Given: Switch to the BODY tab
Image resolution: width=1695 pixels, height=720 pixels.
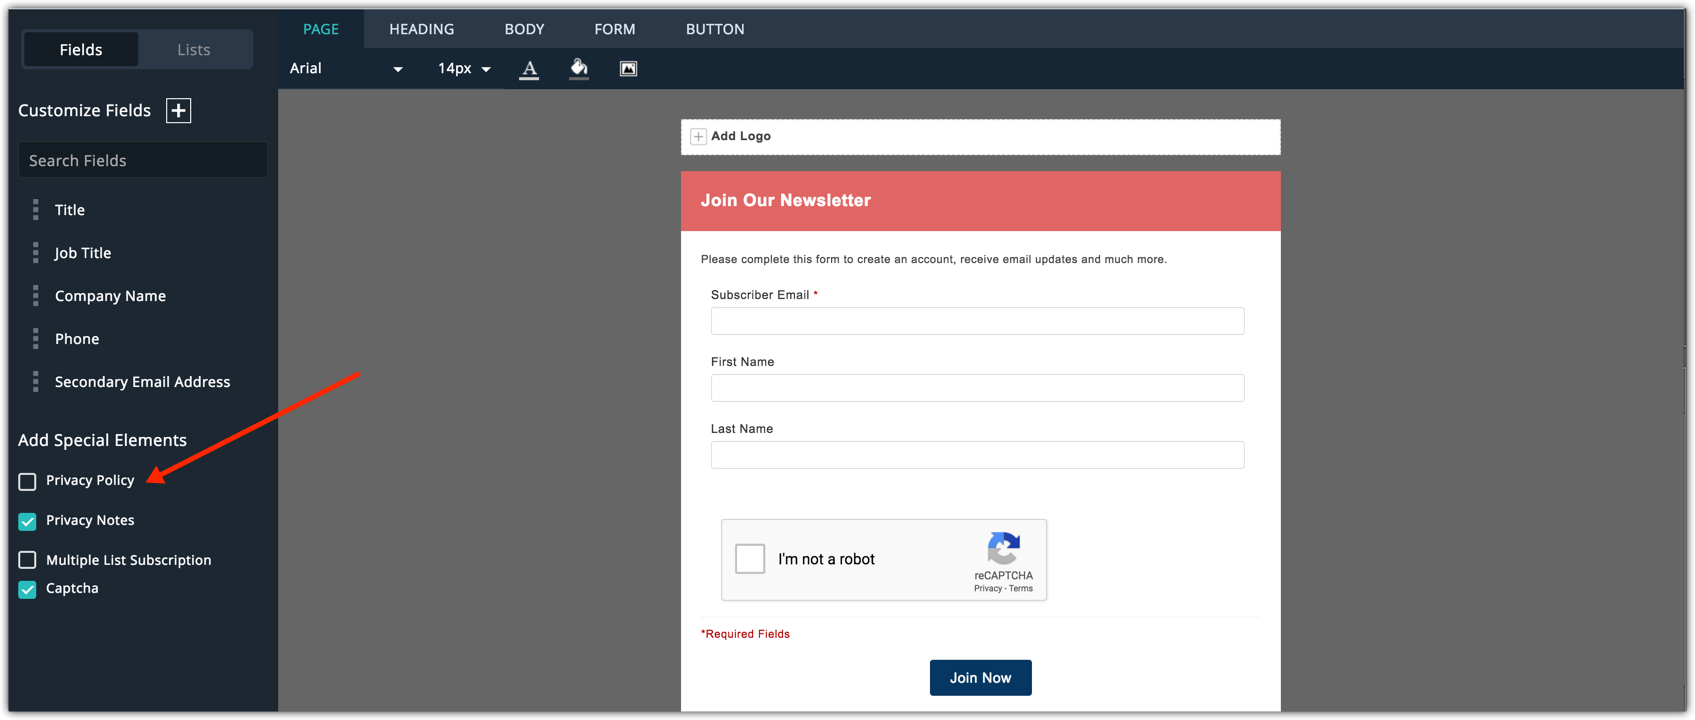Looking at the screenshot, I should [524, 29].
